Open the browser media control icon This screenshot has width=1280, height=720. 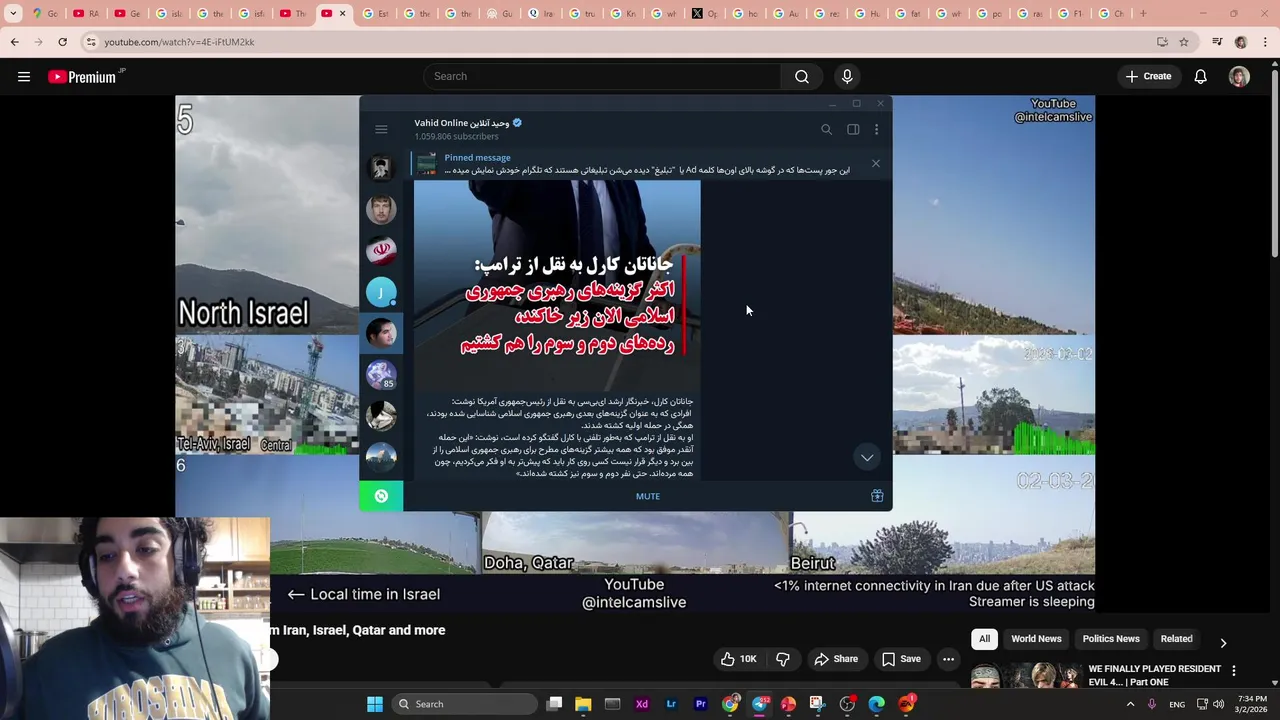tap(1217, 42)
